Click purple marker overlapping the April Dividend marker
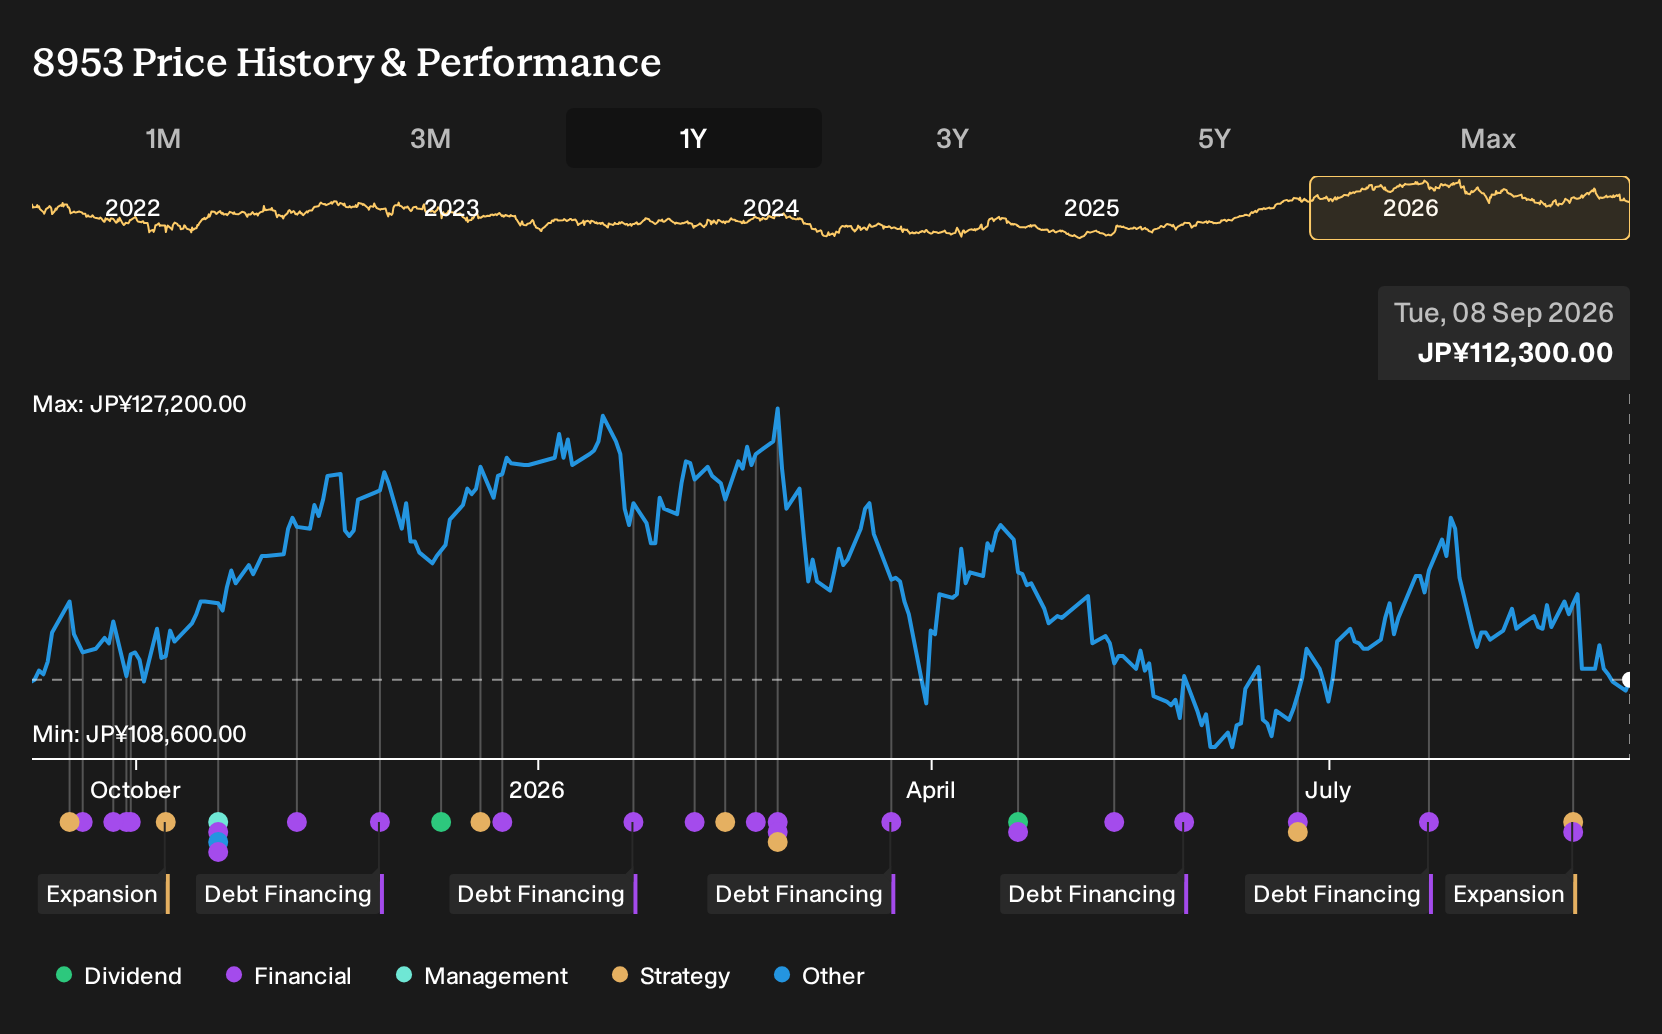The image size is (1662, 1034). (1018, 832)
